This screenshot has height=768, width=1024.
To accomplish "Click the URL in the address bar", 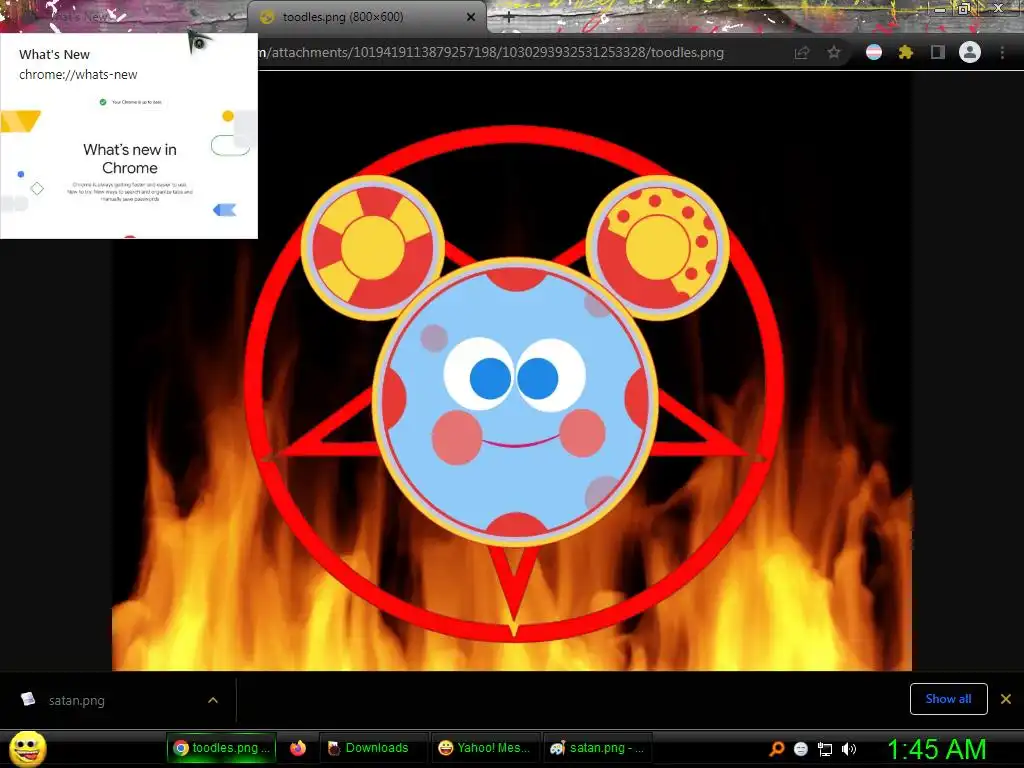I will coord(491,52).
